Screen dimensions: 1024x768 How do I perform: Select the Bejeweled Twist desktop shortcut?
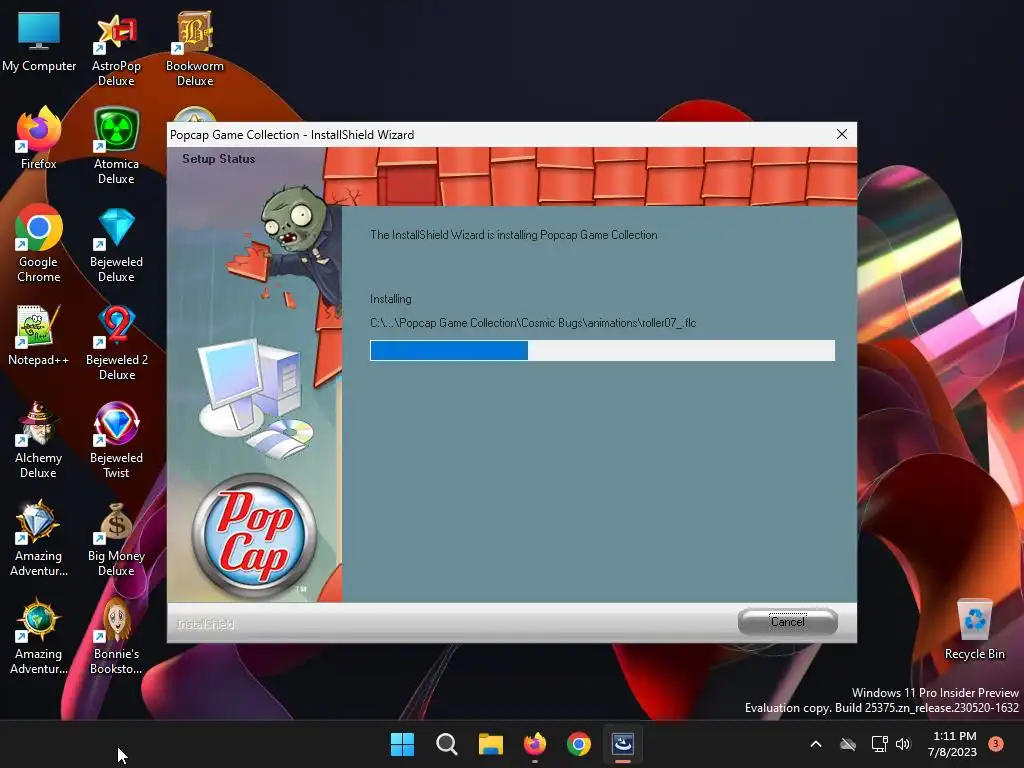click(x=116, y=440)
